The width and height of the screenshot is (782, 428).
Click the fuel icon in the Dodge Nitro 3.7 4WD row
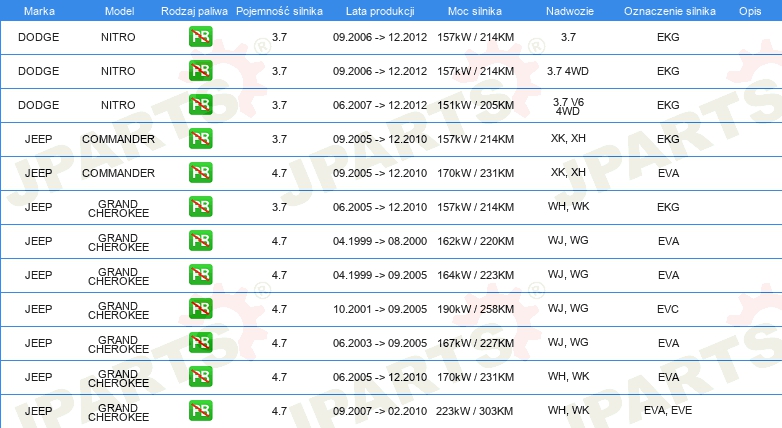click(x=200, y=70)
